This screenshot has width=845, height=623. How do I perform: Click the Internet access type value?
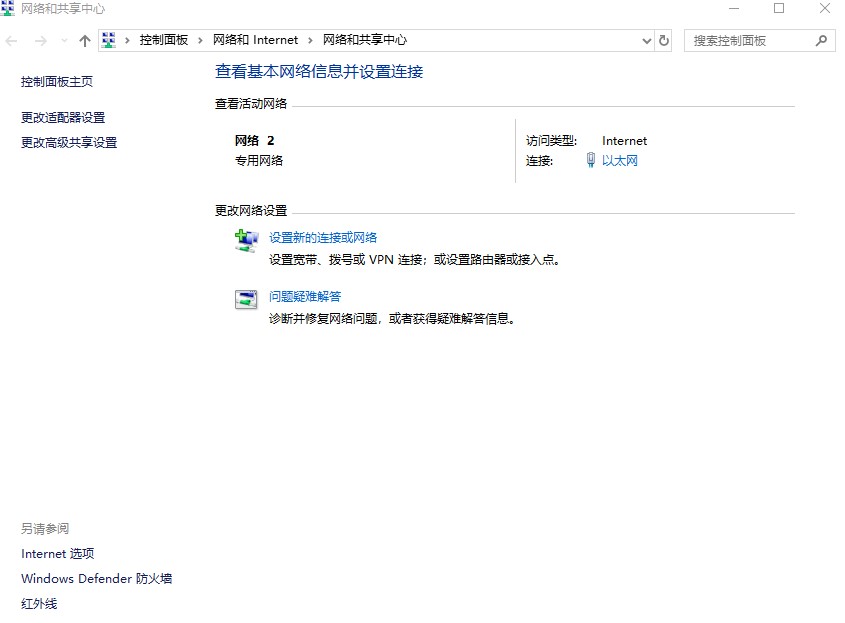624,141
